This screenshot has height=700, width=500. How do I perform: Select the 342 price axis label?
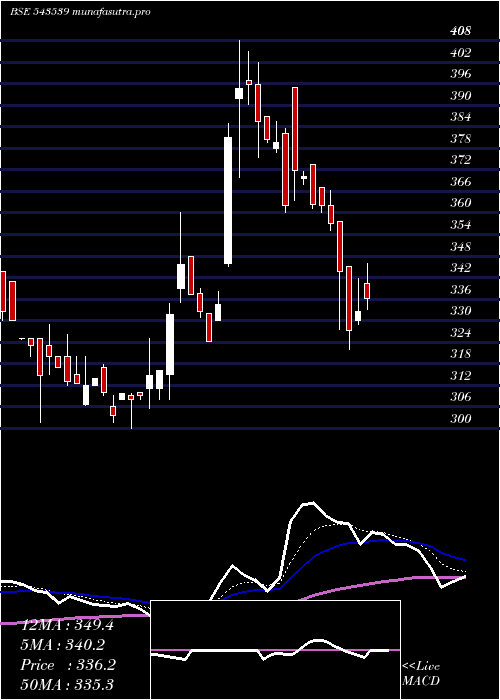(x=461, y=268)
